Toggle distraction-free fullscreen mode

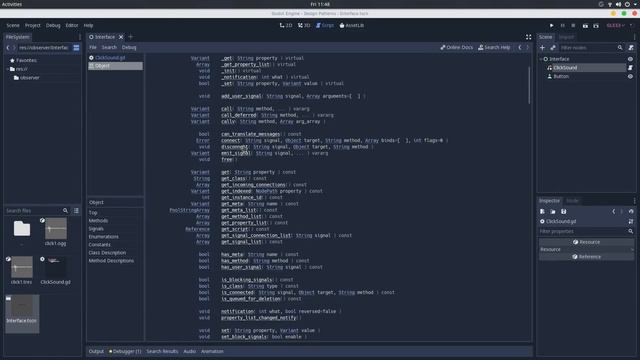click(529, 37)
